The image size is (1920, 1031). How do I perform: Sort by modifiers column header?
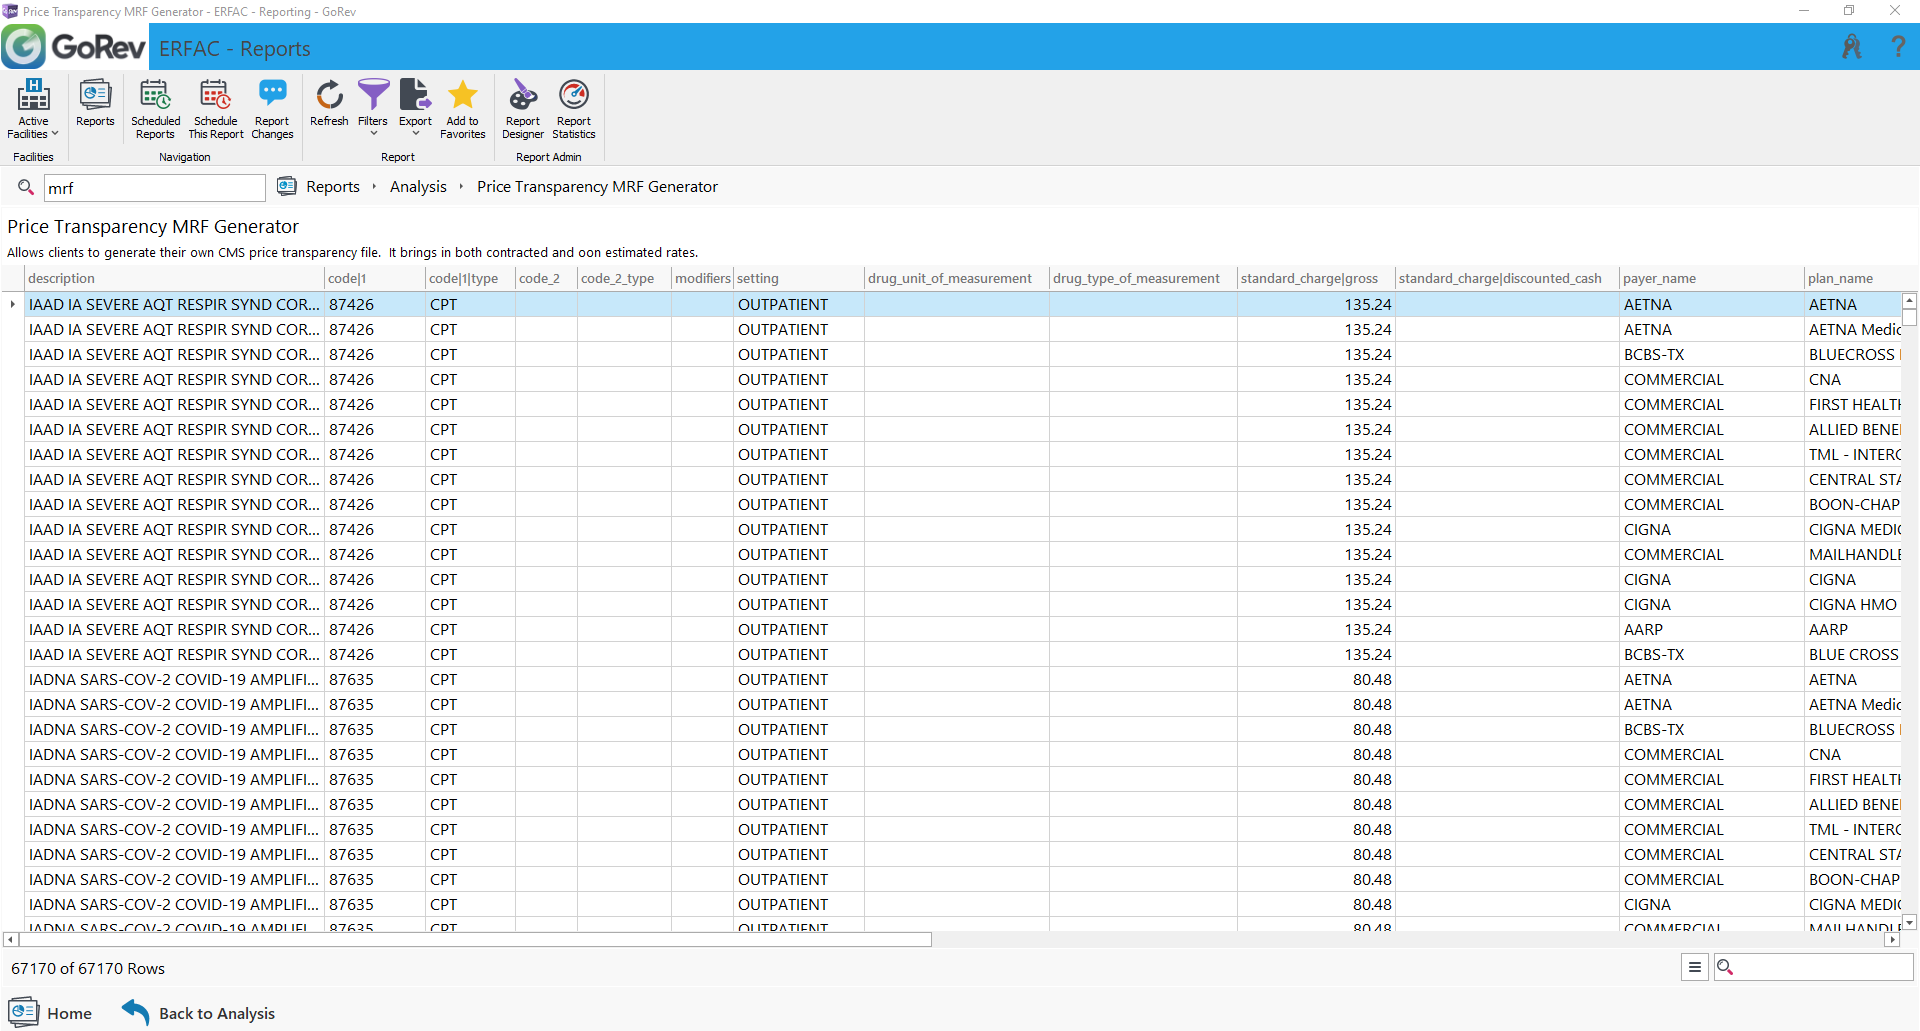pyautogui.click(x=703, y=278)
